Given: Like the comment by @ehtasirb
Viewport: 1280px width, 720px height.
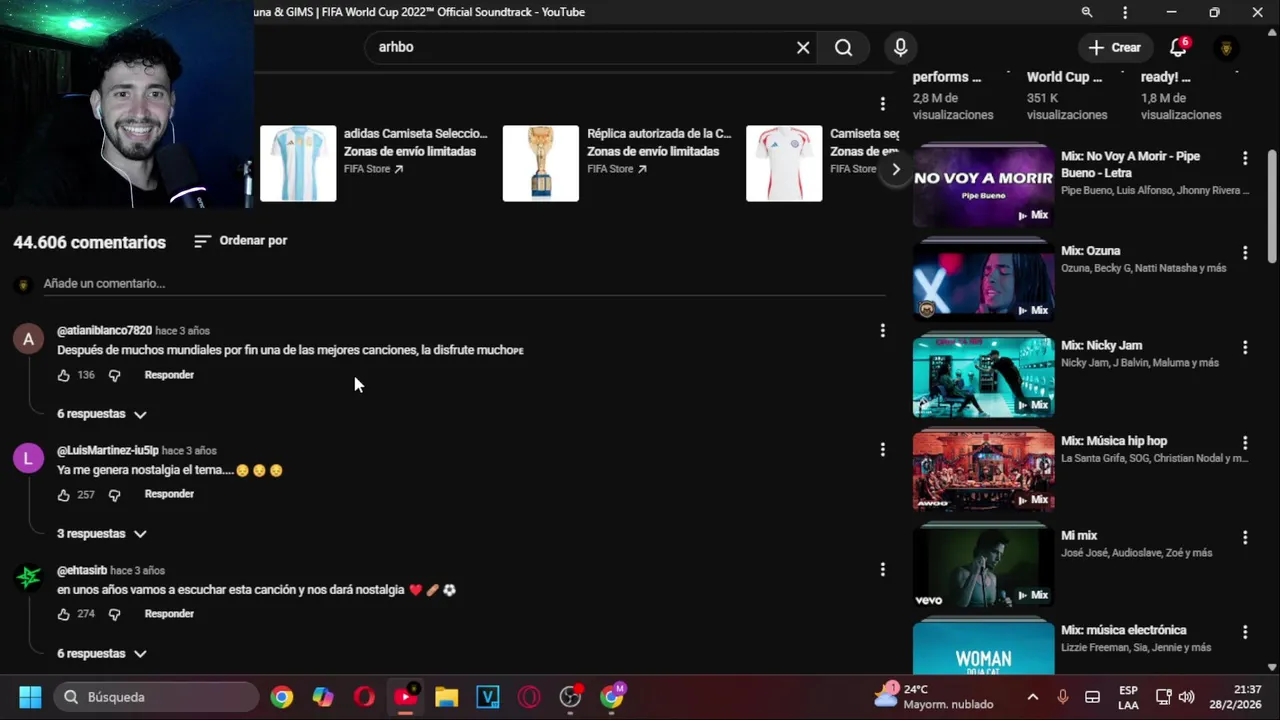Looking at the screenshot, I should click(64, 614).
